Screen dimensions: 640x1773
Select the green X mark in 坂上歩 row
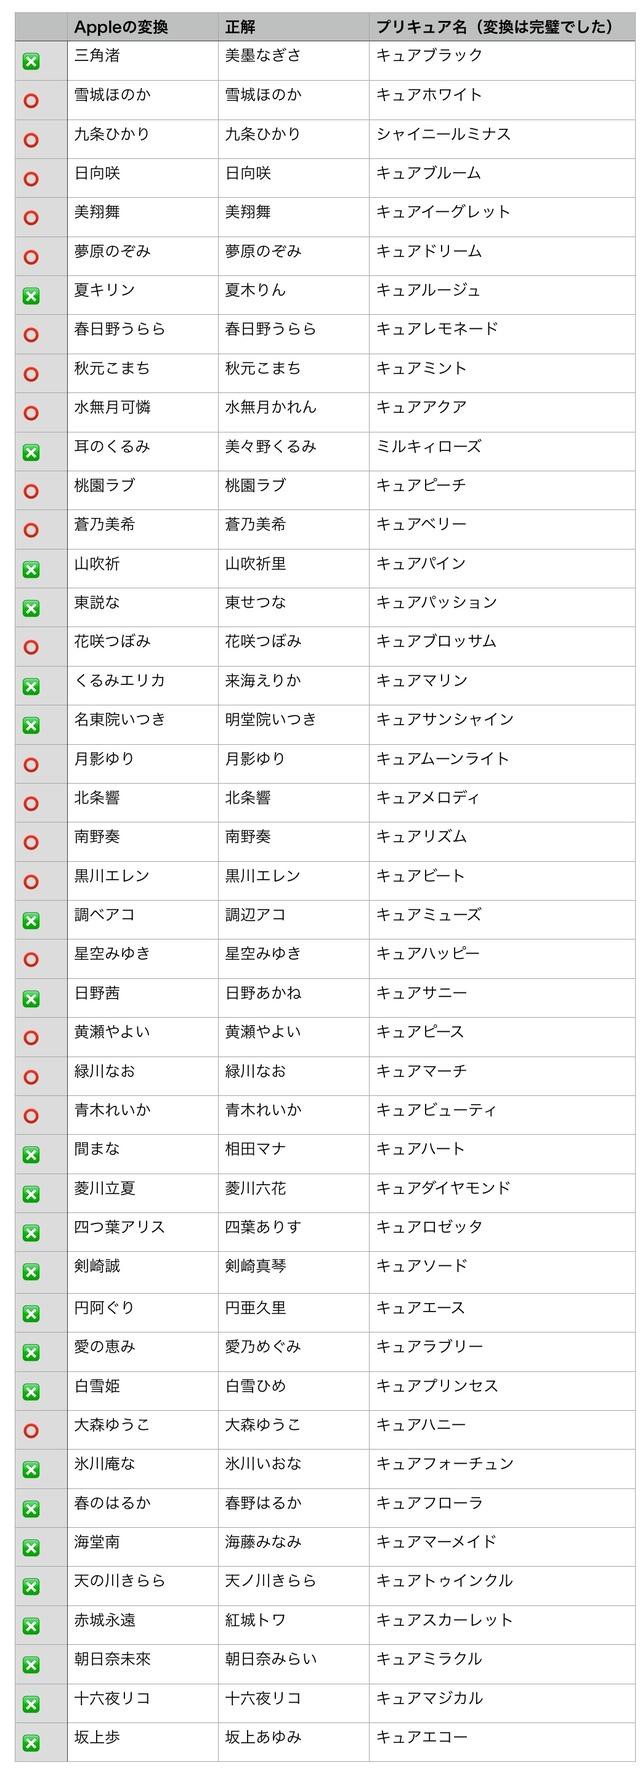click(31, 1744)
